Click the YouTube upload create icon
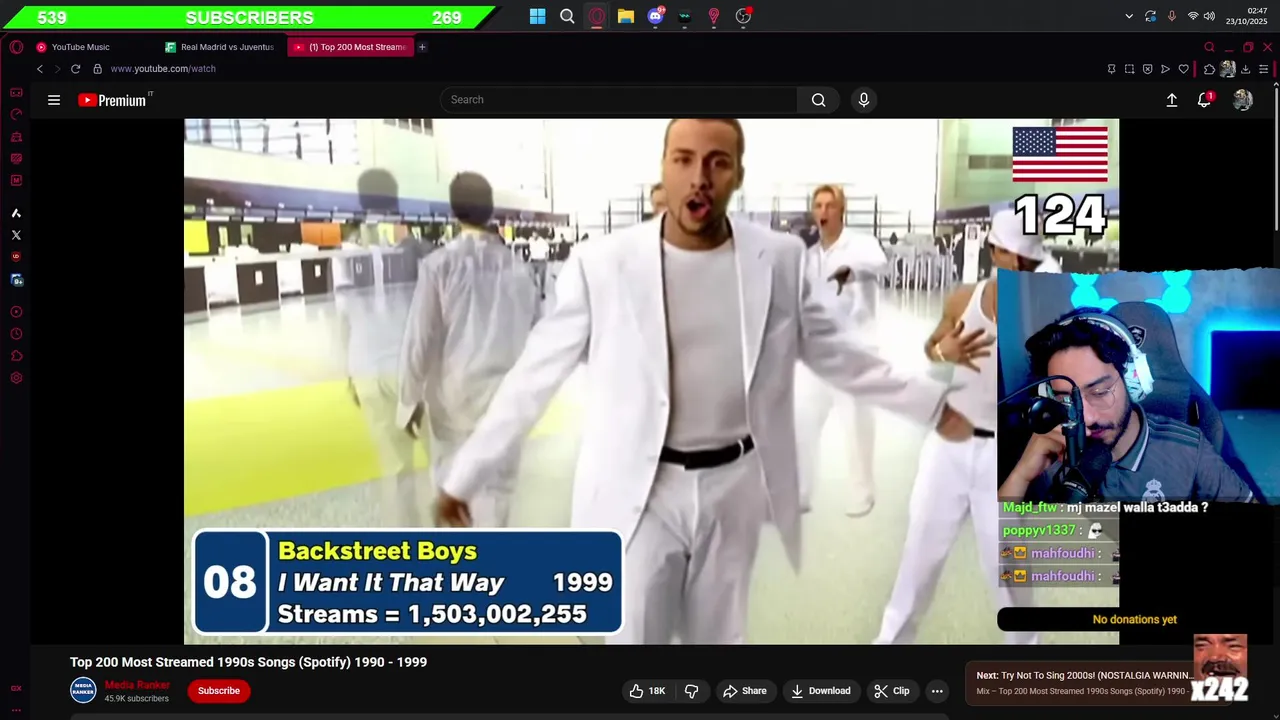1280x720 pixels. [x=1172, y=100]
